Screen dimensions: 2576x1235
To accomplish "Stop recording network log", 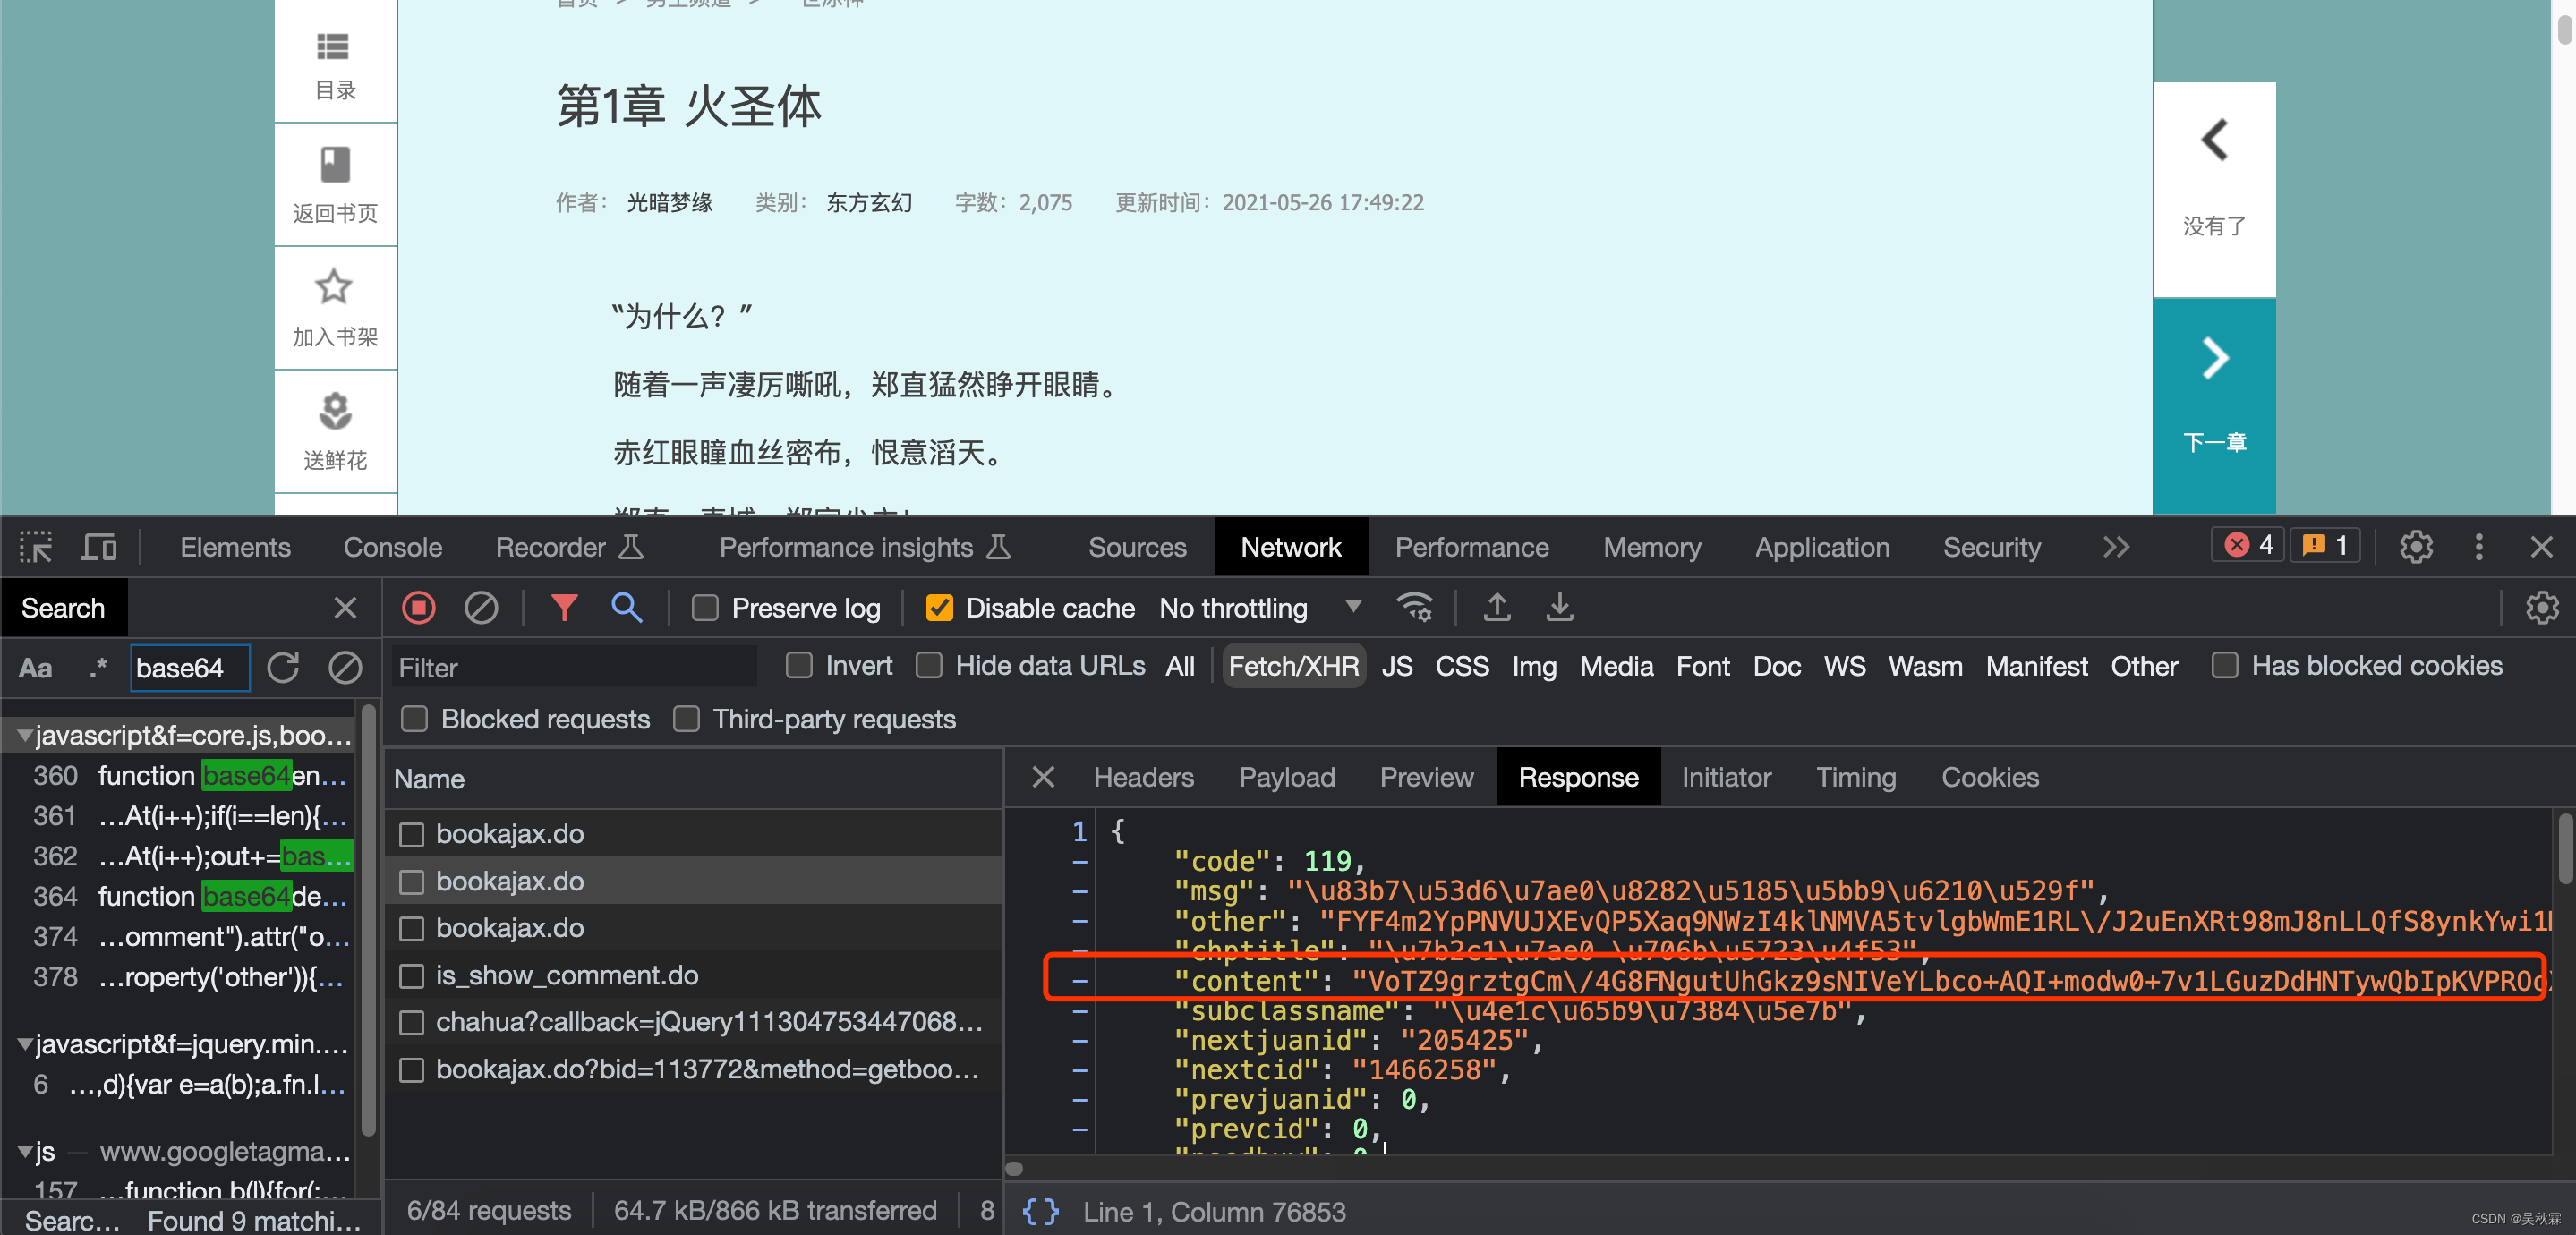I will 418,608.
